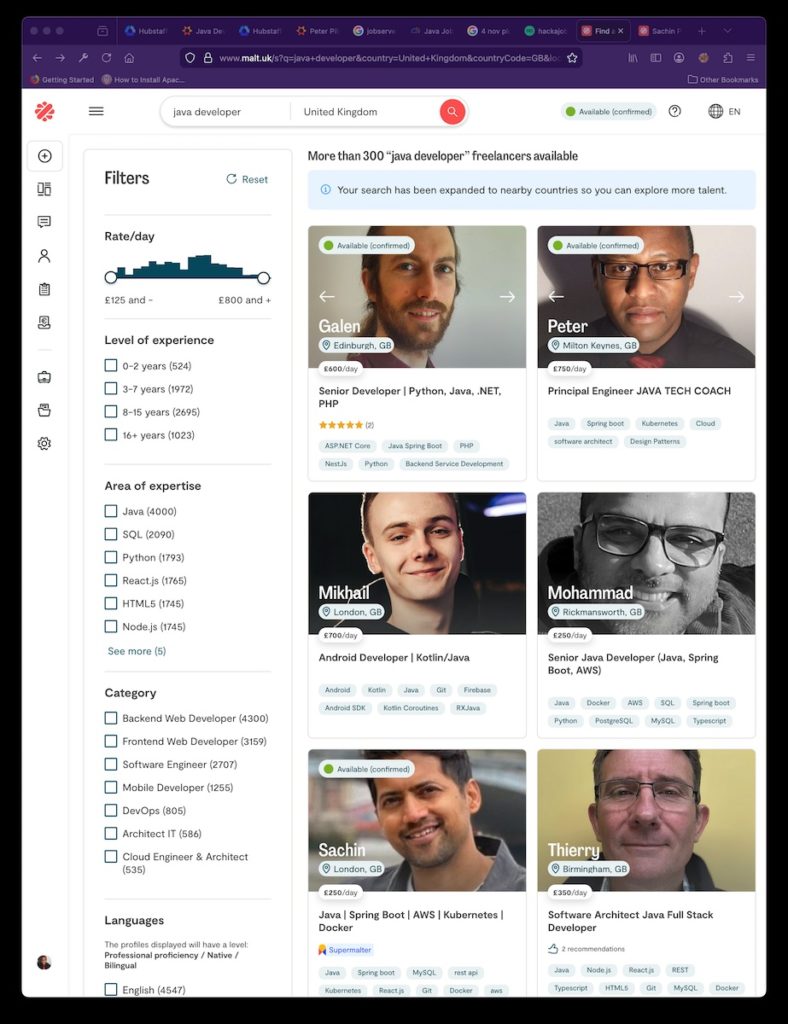Click the Reset filters link
This screenshot has width=788, height=1024.
247,179
